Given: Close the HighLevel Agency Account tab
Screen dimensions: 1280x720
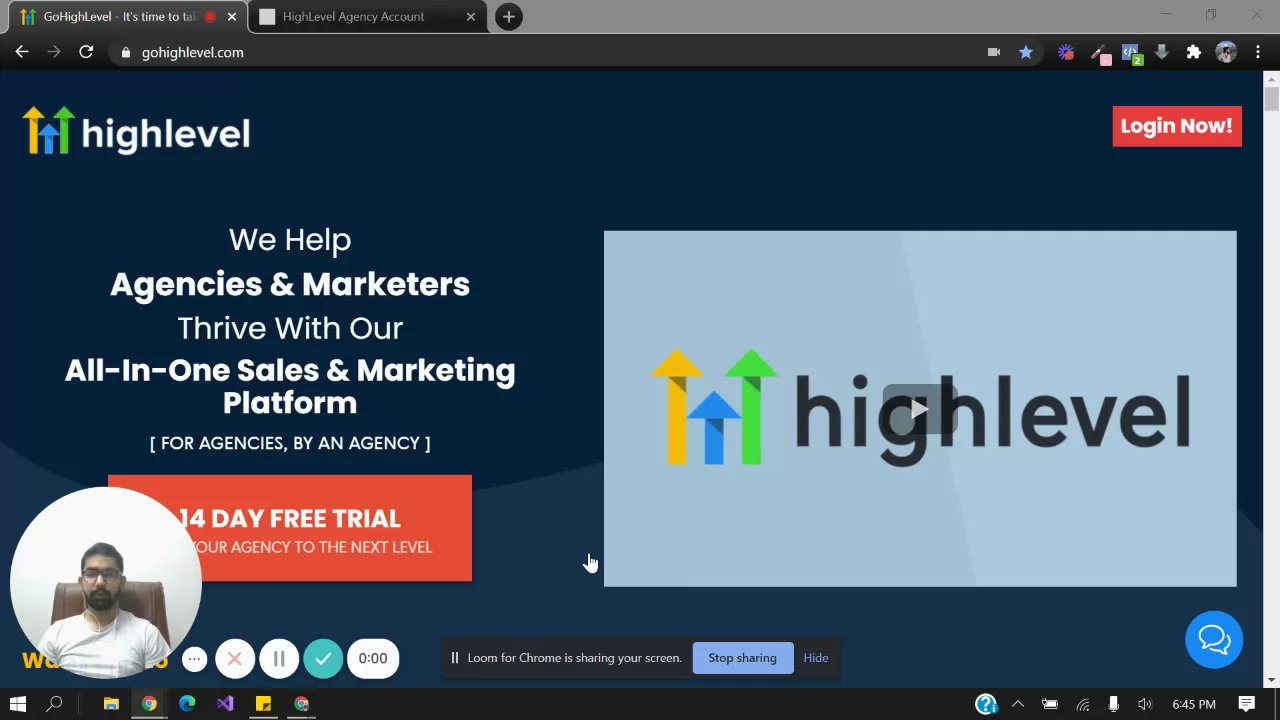Looking at the screenshot, I should tap(471, 17).
